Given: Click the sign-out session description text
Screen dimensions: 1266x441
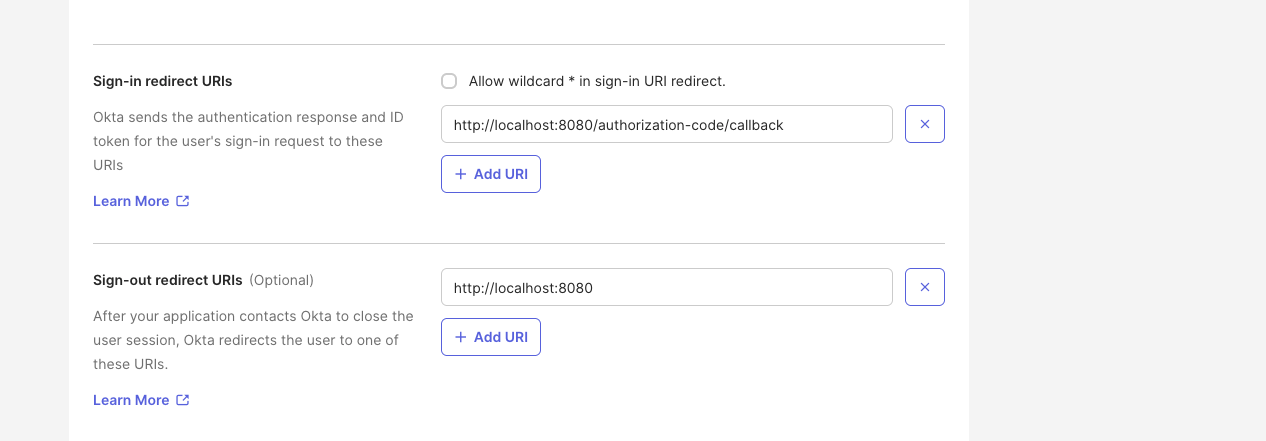Looking at the screenshot, I should click(252, 340).
